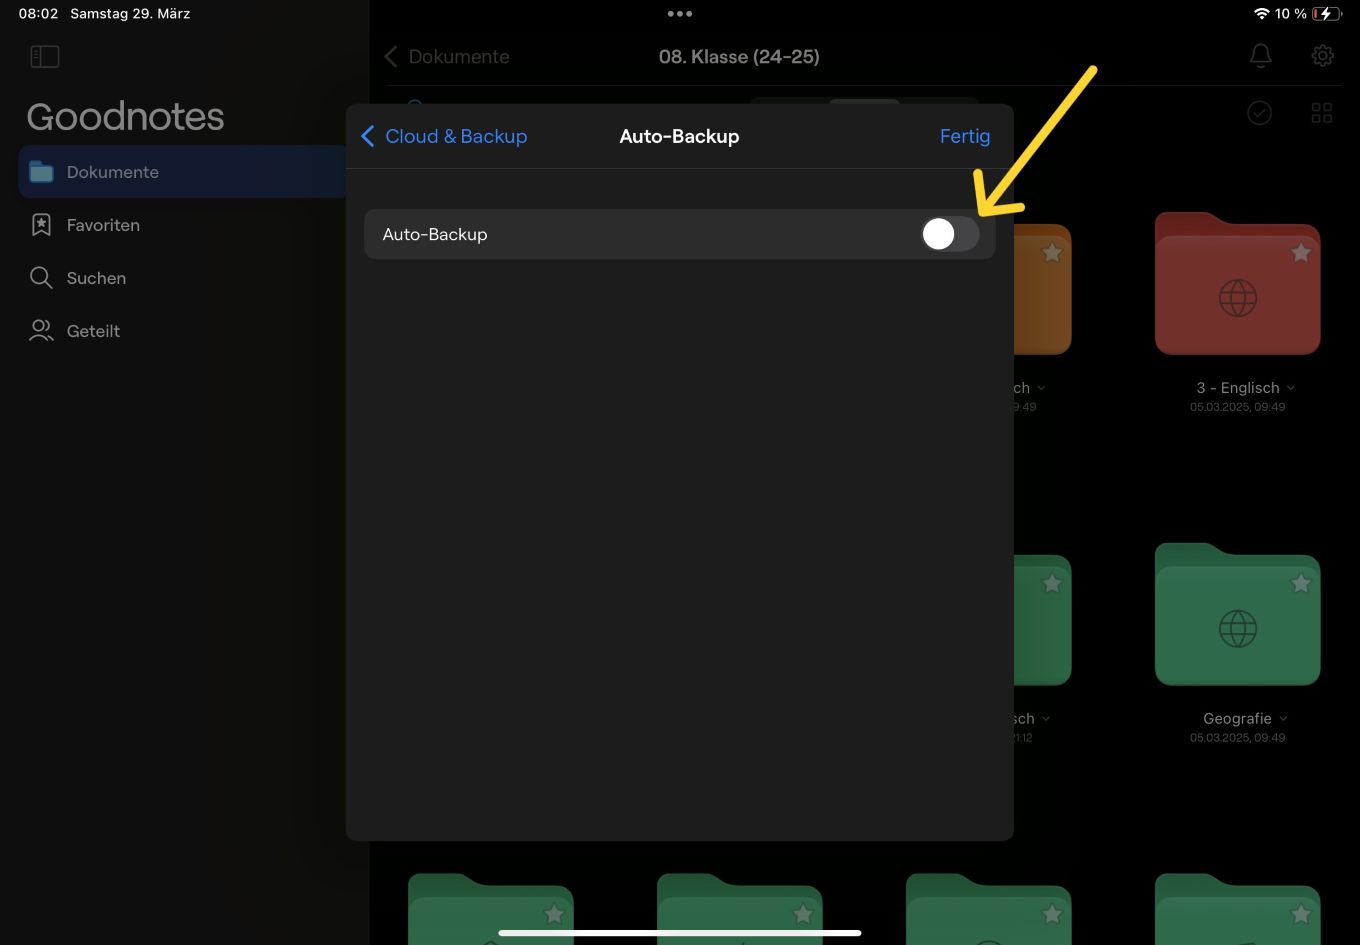
Task: Navigate back to Dokumente in the header
Action: click(x=447, y=57)
